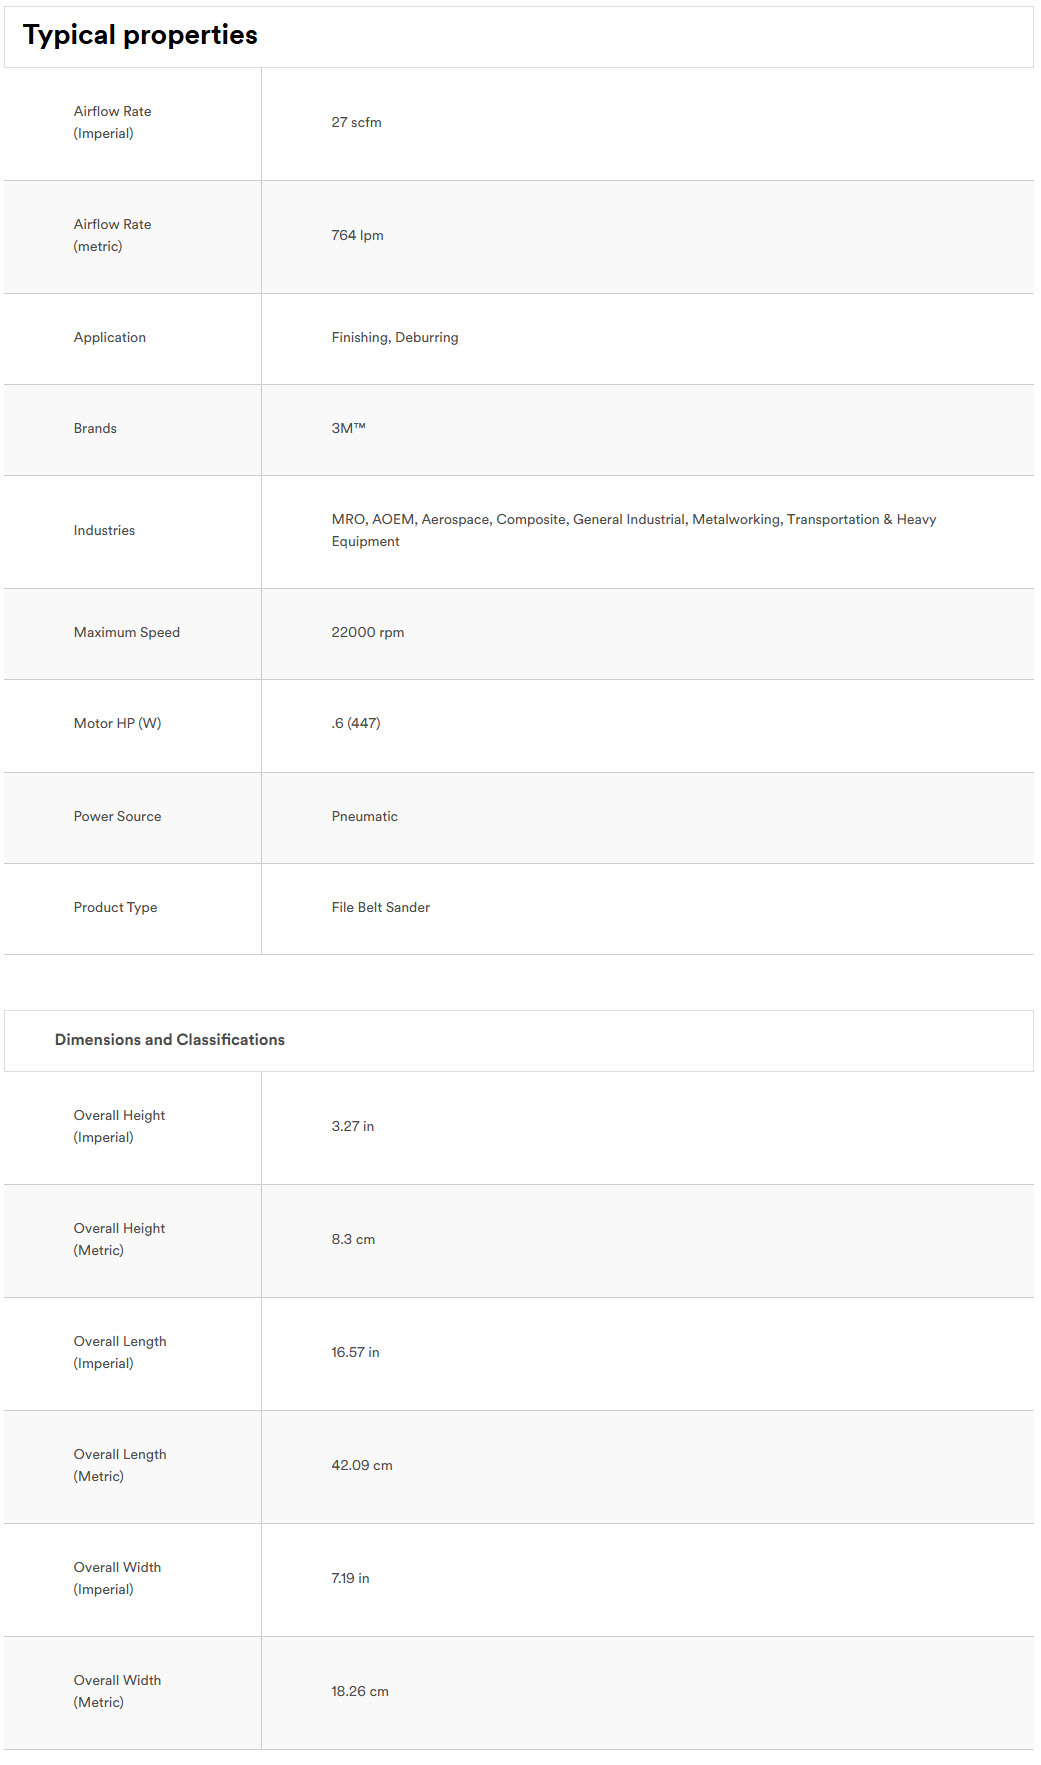The width and height of the screenshot is (1041, 1765).
Task: Select the 27 scfm value
Action: (x=356, y=122)
